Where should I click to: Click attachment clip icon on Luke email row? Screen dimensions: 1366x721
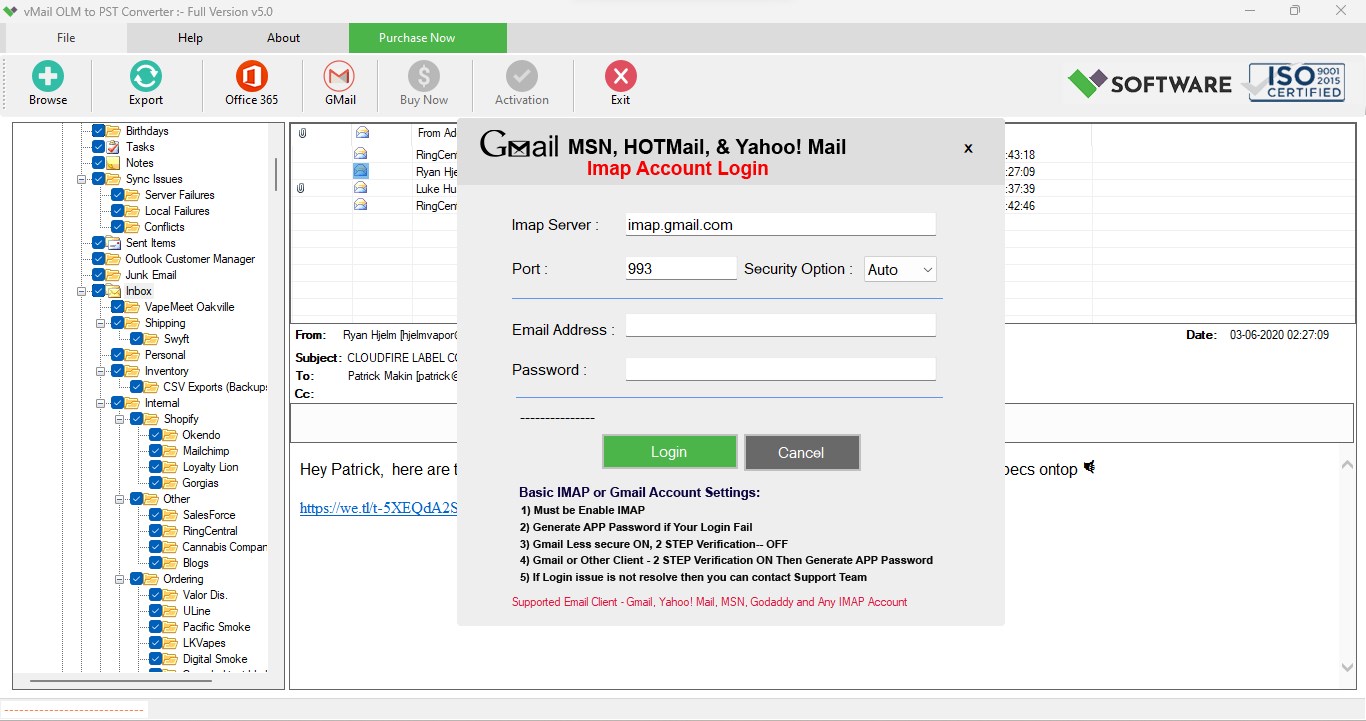point(301,188)
